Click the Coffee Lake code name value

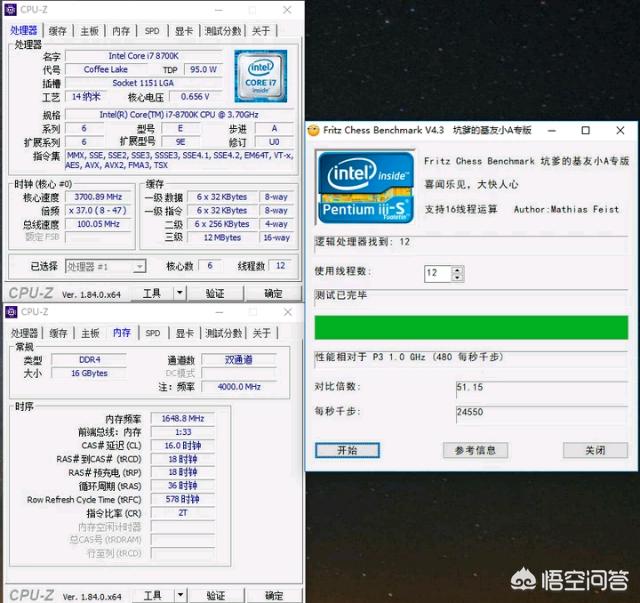(106, 69)
